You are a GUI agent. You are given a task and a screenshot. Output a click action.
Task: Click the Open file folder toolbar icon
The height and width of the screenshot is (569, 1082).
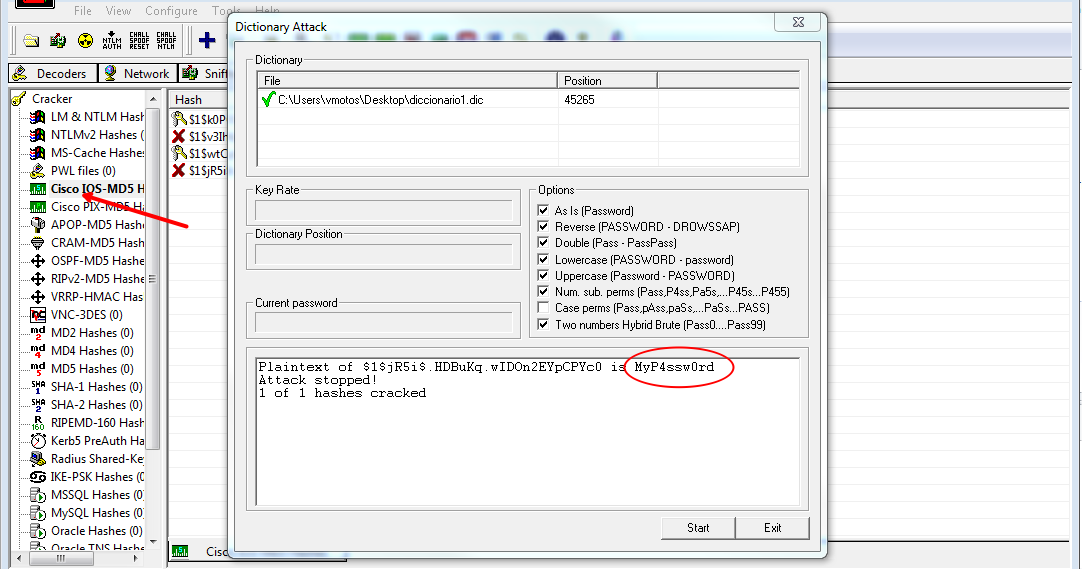[31, 40]
